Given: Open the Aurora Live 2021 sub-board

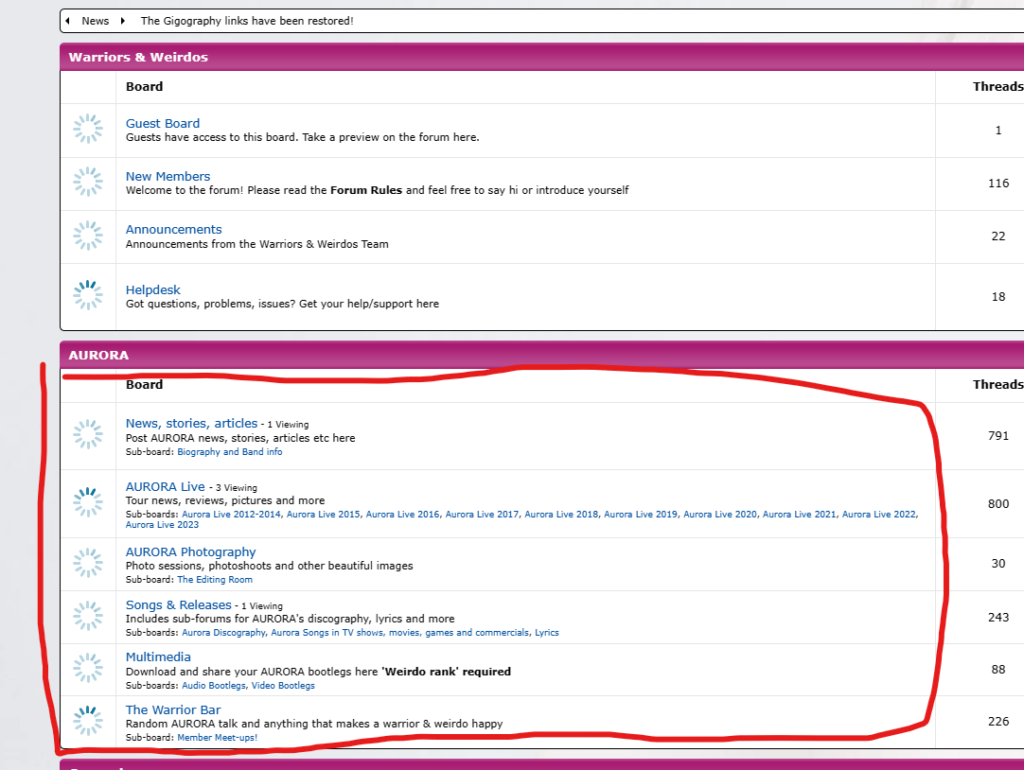Looking at the screenshot, I should pyautogui.click(x=799, y=515).
